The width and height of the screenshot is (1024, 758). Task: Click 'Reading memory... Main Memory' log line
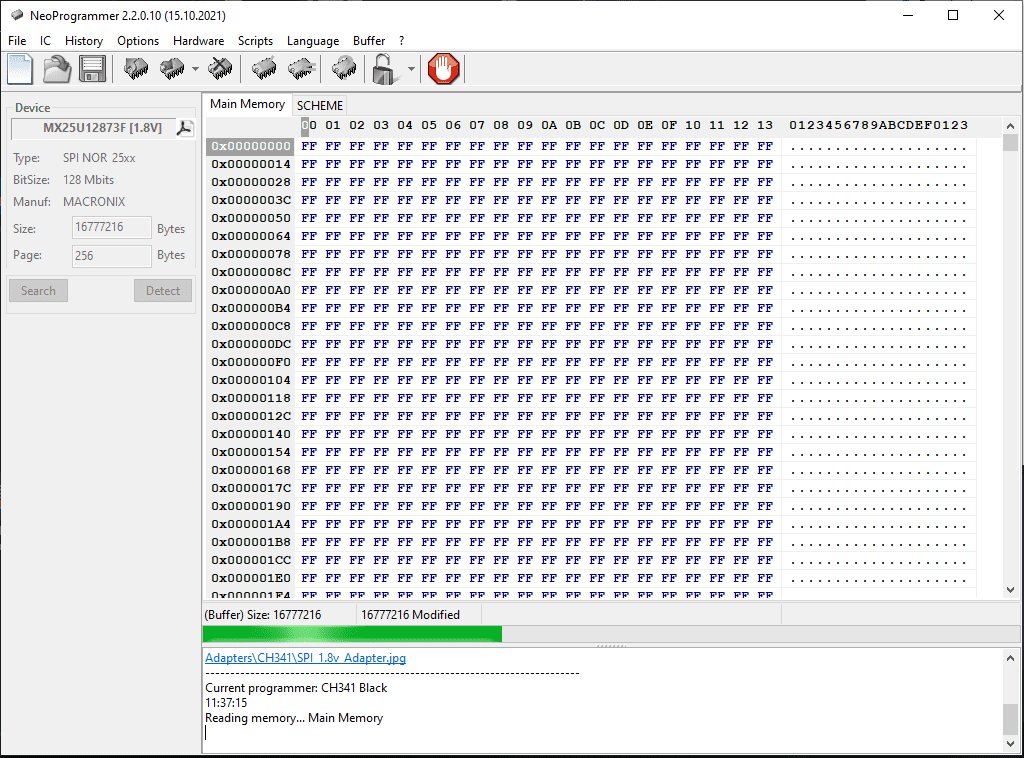(x=294, y=718)
